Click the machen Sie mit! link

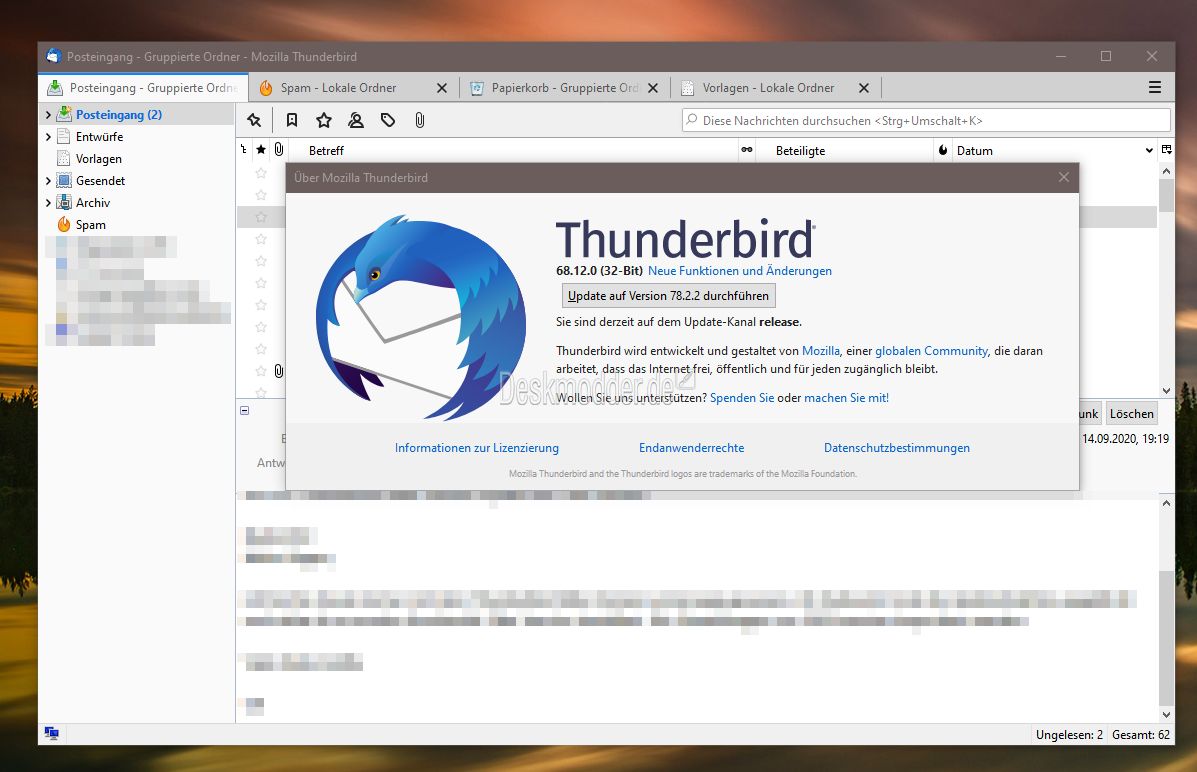847,398
